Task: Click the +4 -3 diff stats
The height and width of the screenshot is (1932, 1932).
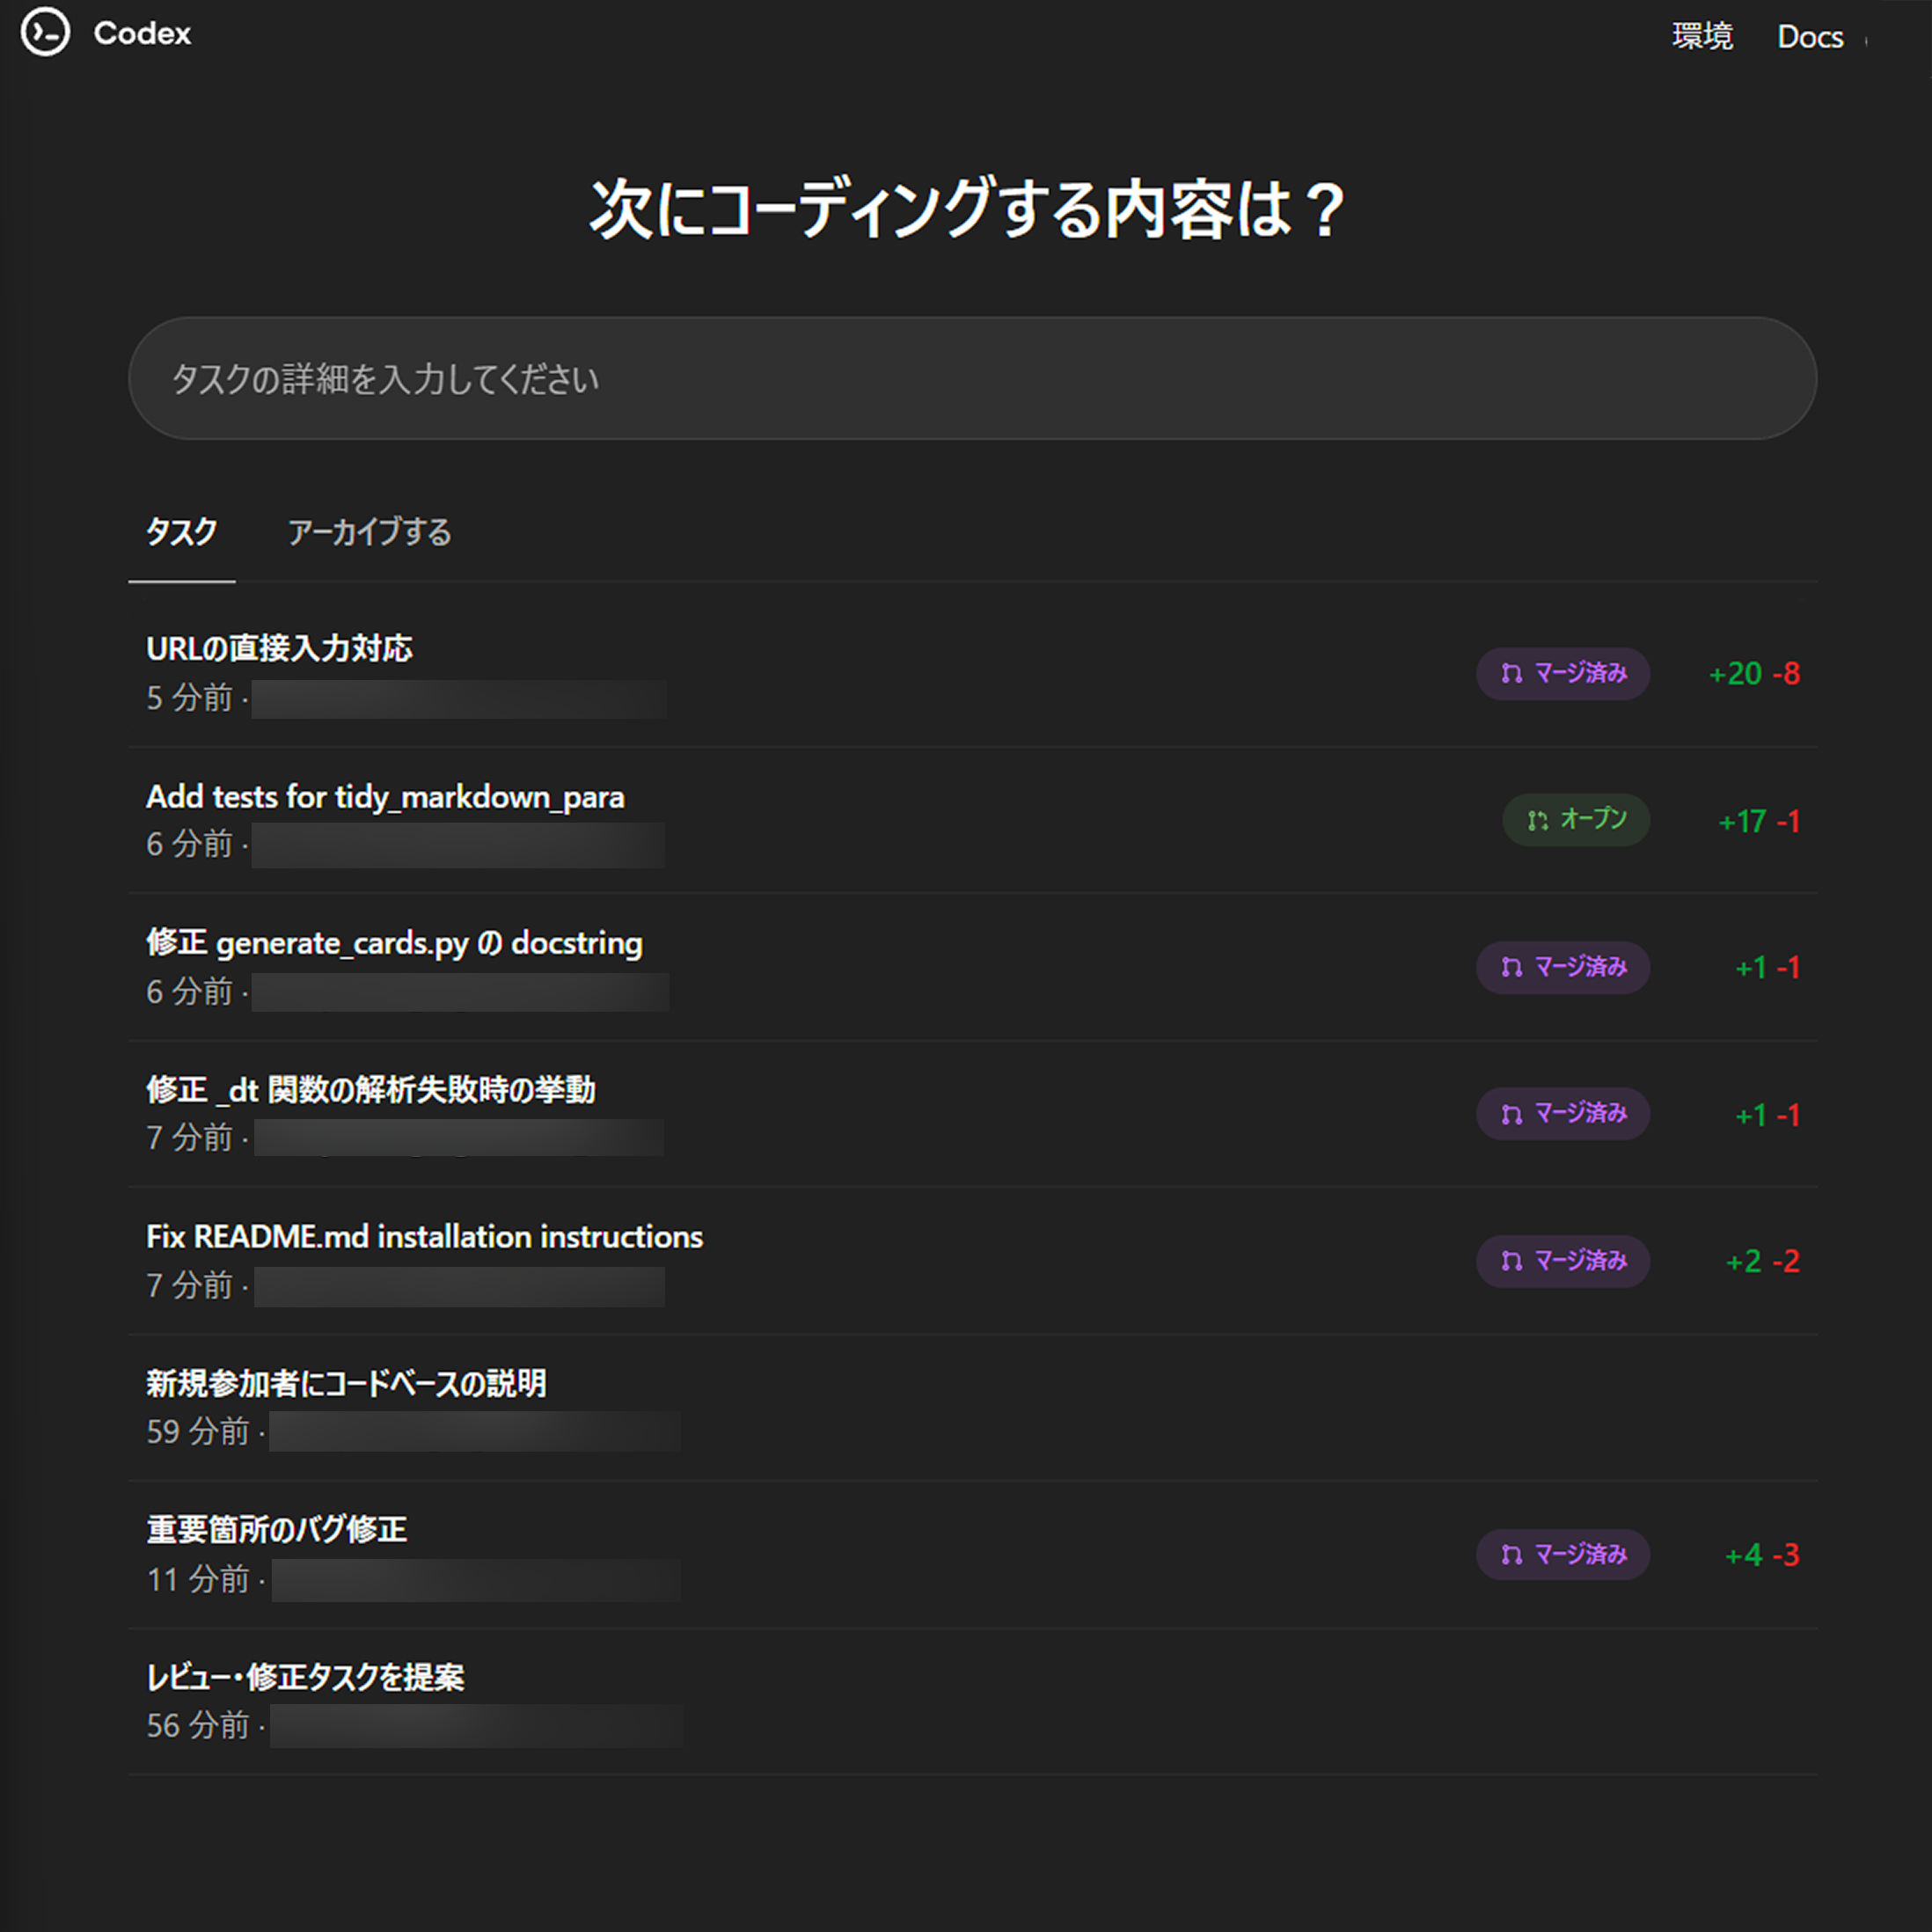Action: 1762,1555
